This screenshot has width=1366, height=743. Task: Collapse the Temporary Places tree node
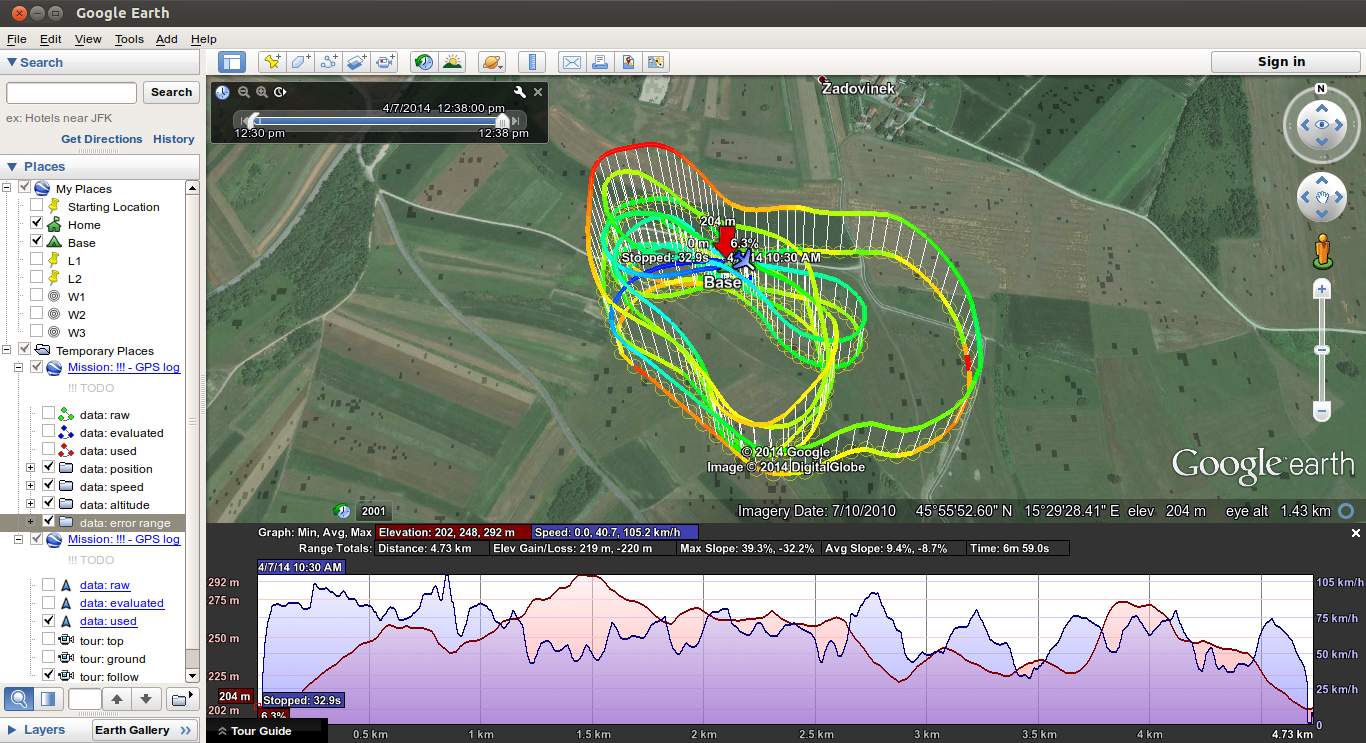pyautogui.click(x=8, y=350)
